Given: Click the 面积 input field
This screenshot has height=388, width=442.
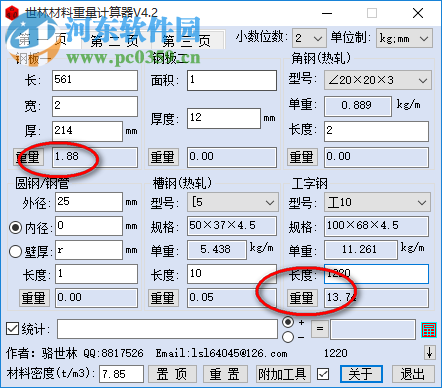Looking at the screenshot, I should (232, 80).
